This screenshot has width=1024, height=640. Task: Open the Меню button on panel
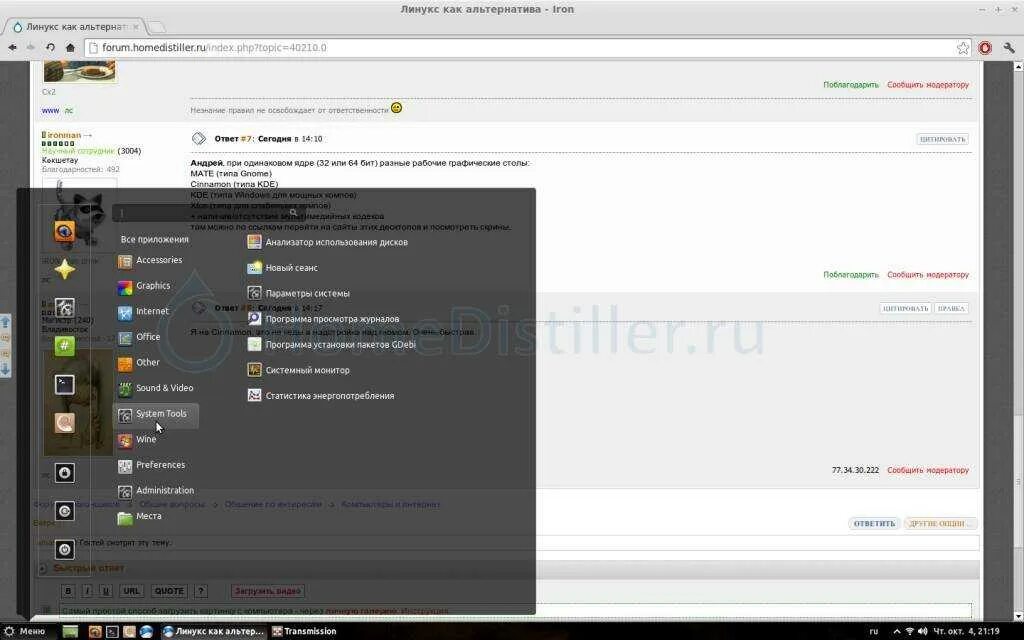[x=25, y=632]
